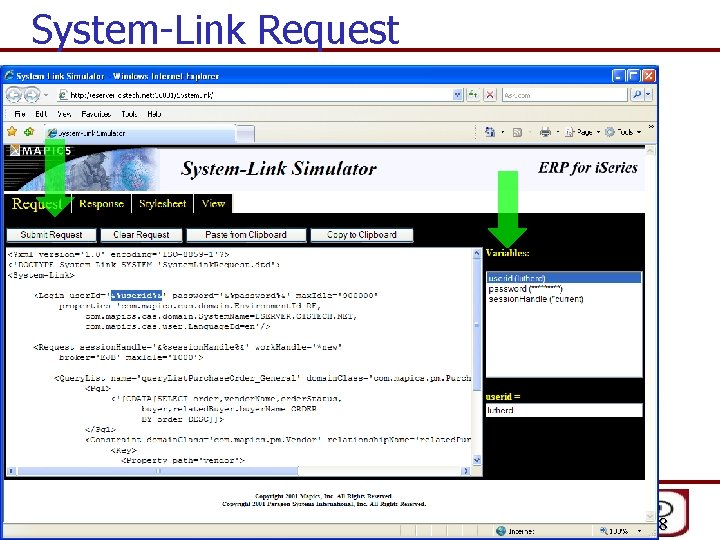The image size is (720, 540).
Task: Open the File menu
Action: point(20,114)
